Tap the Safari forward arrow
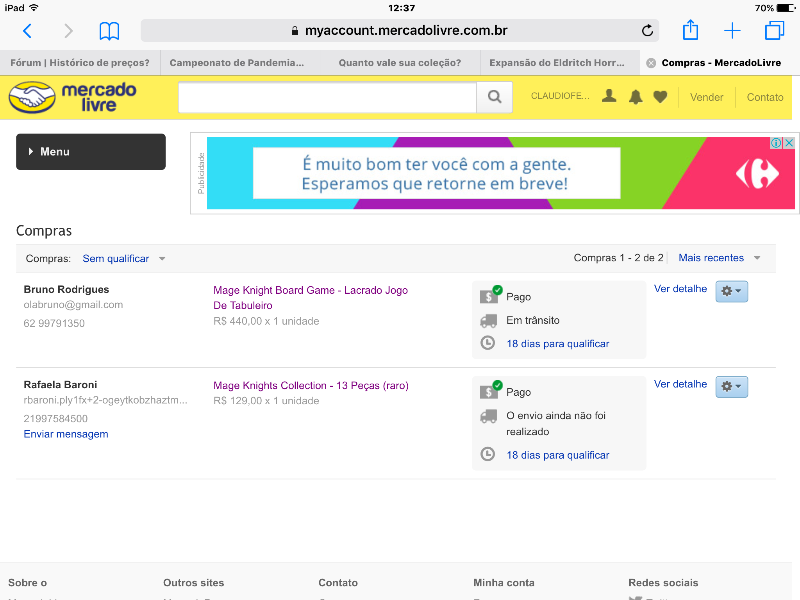Viewport: 800px width, 600px height. (x=68, y=31)
